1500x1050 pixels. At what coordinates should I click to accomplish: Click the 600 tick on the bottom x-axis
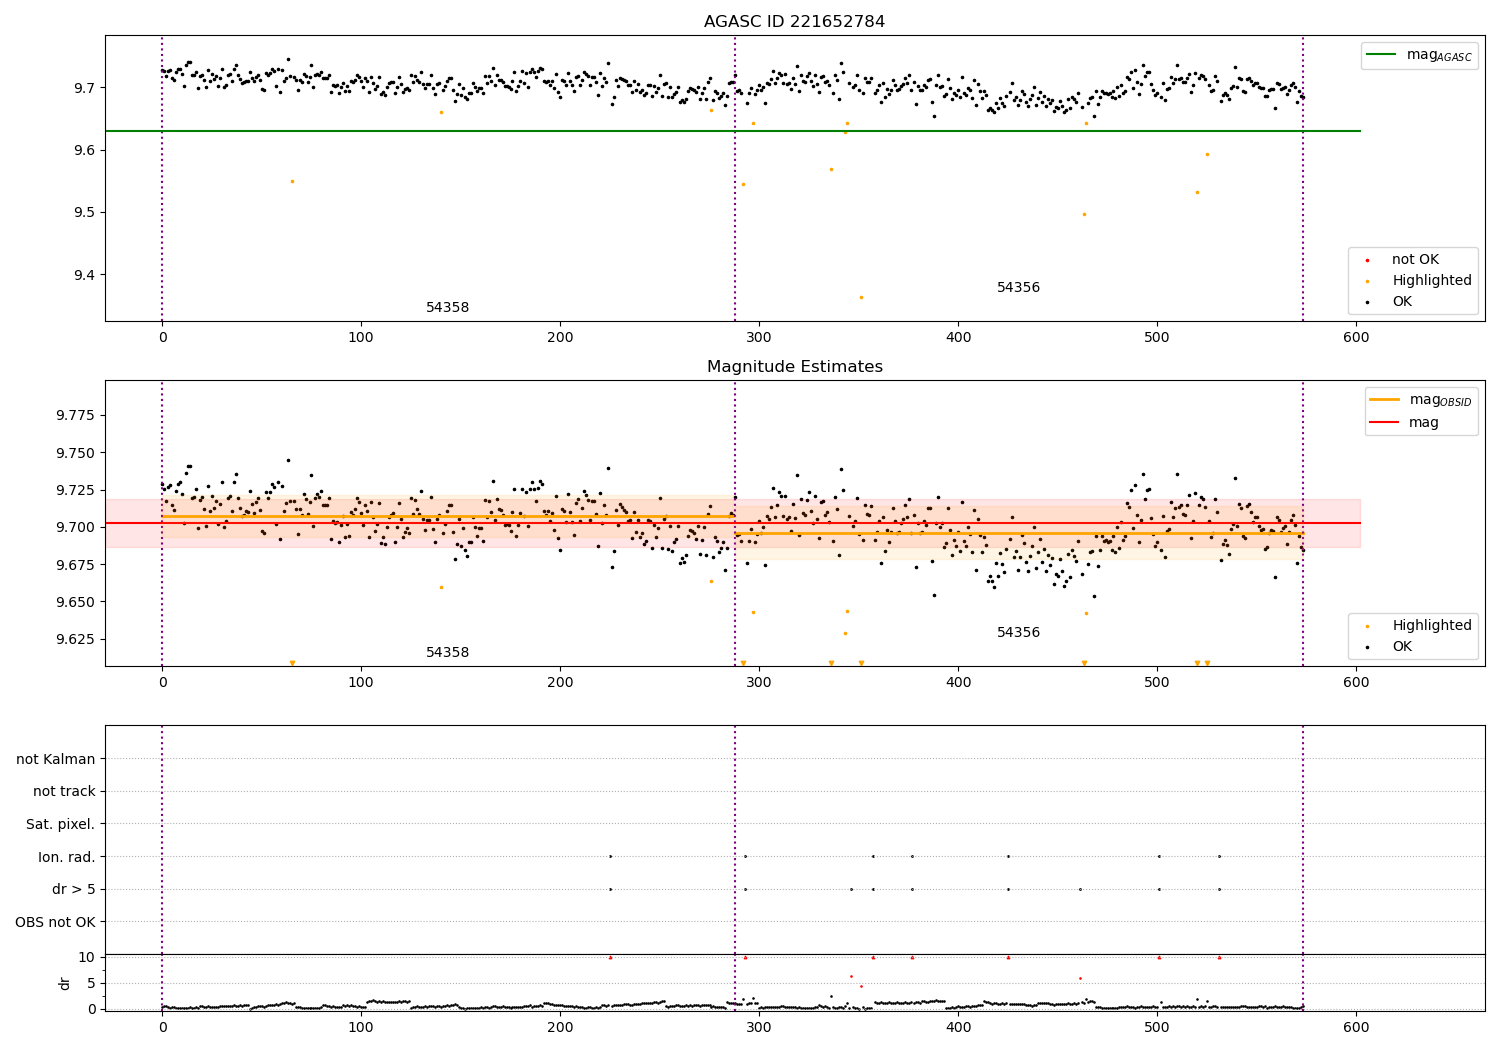click(x=1356, y=1027)
